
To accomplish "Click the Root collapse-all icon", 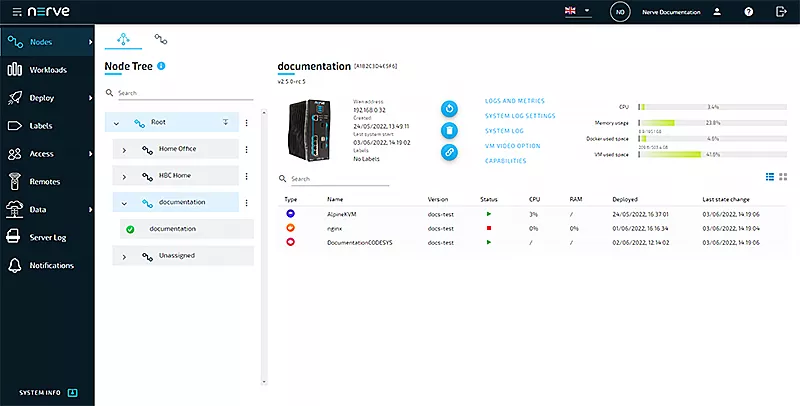I will point(226,122).
